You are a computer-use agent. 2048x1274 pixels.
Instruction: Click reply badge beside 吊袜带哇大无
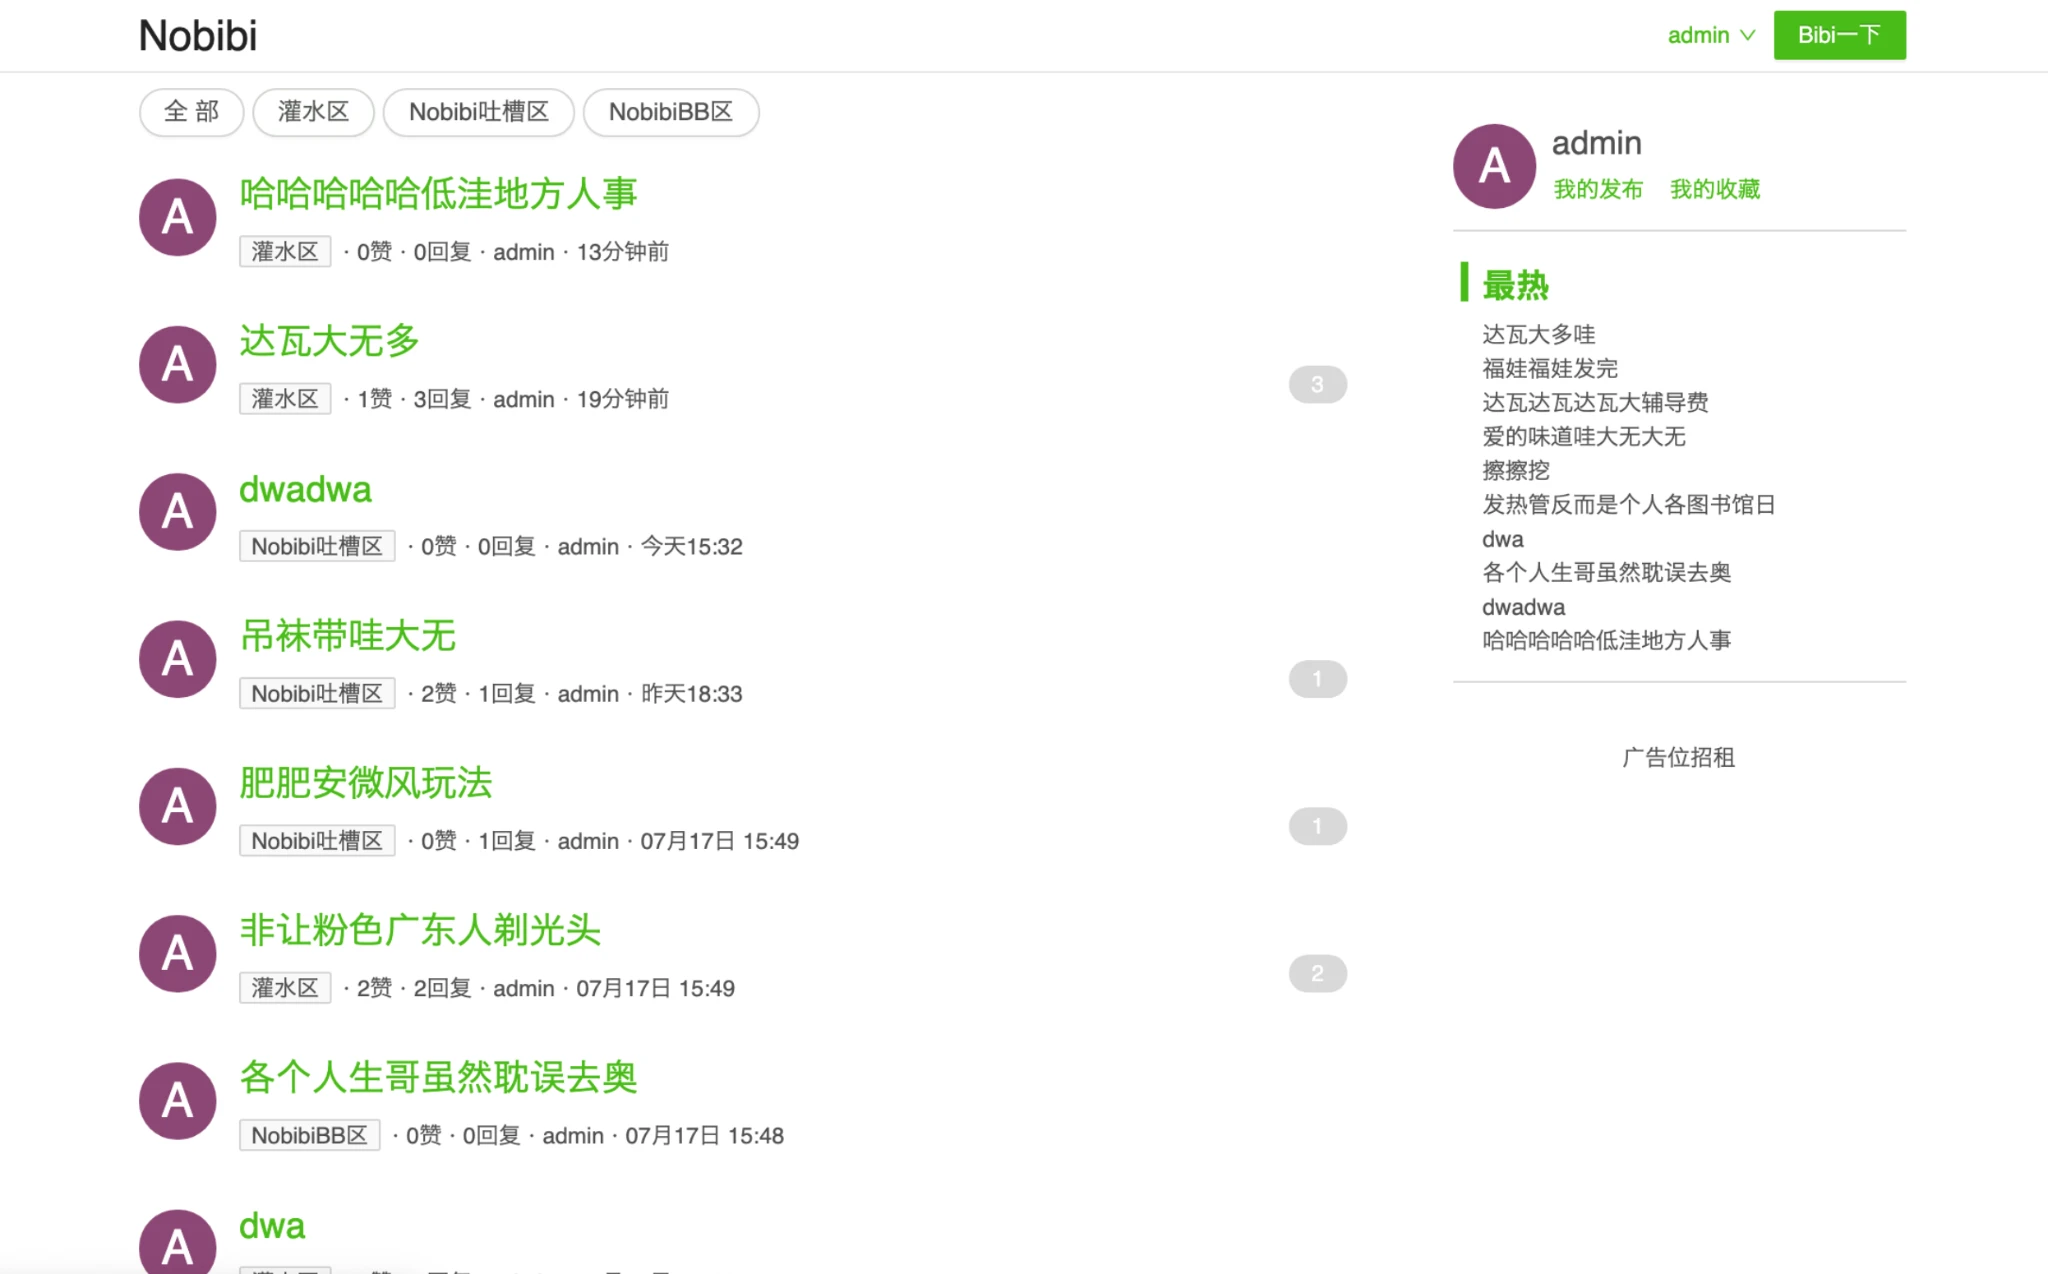click(x=1317, y=679)
